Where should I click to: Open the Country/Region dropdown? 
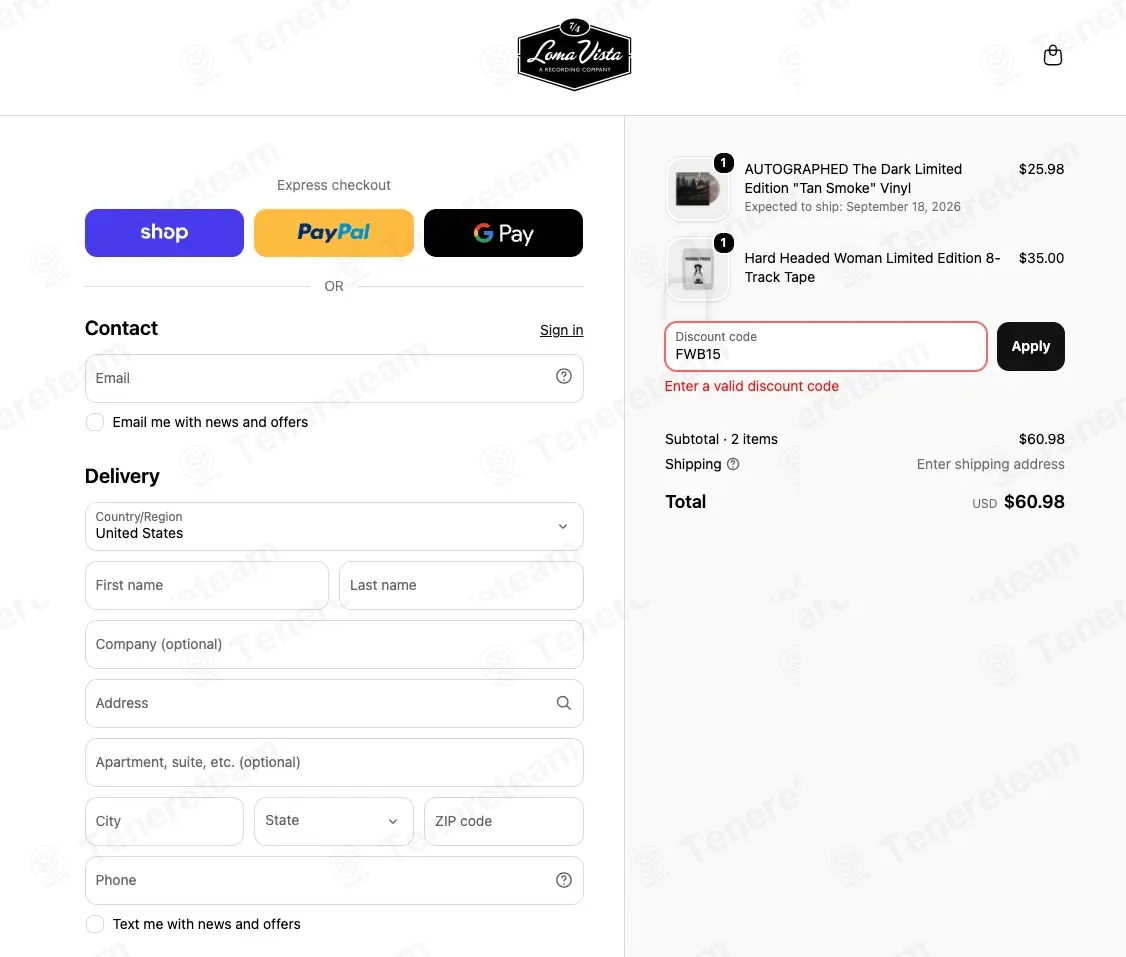(334, 526)
